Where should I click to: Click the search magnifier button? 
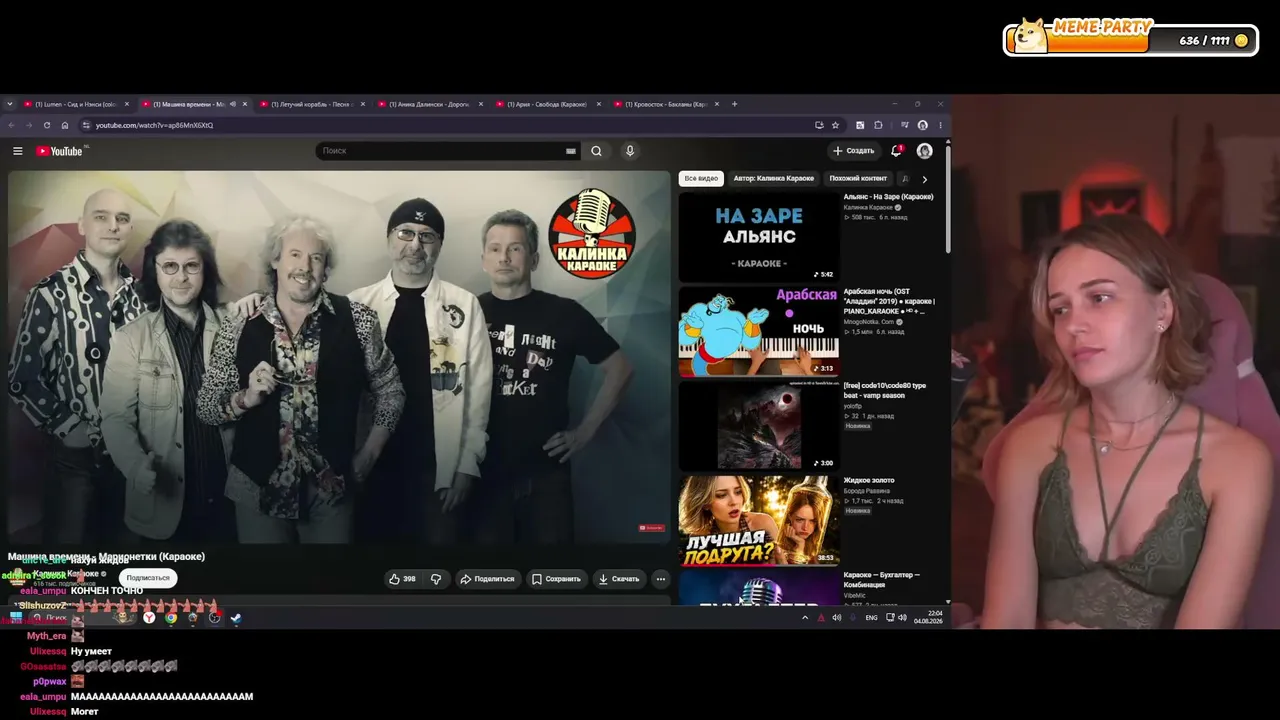coord(596,151)
